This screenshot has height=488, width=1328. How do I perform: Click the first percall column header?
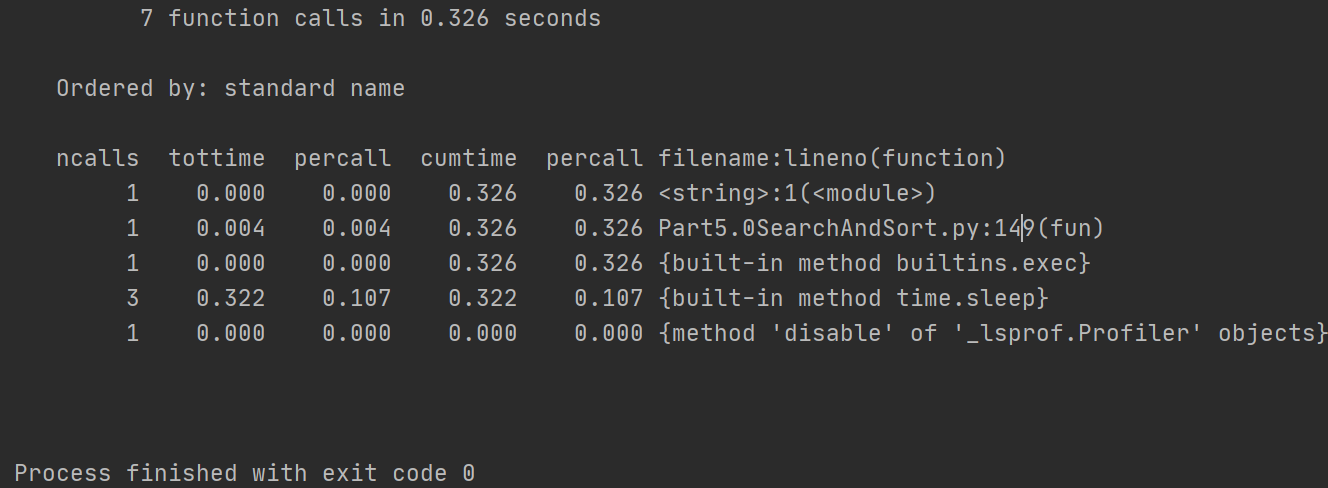point(343,158)
